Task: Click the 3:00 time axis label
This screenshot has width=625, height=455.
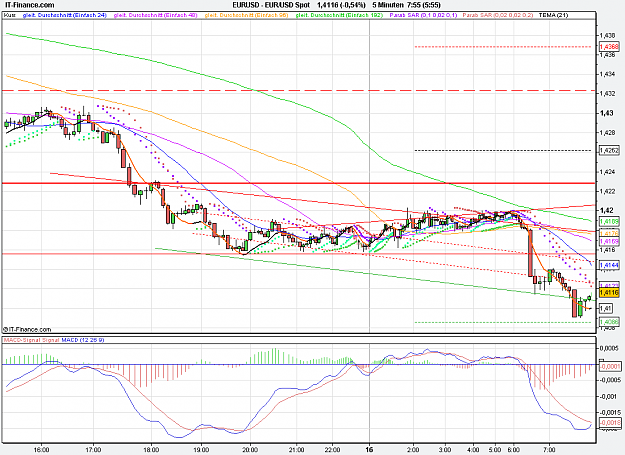Action: pos(445,450)
